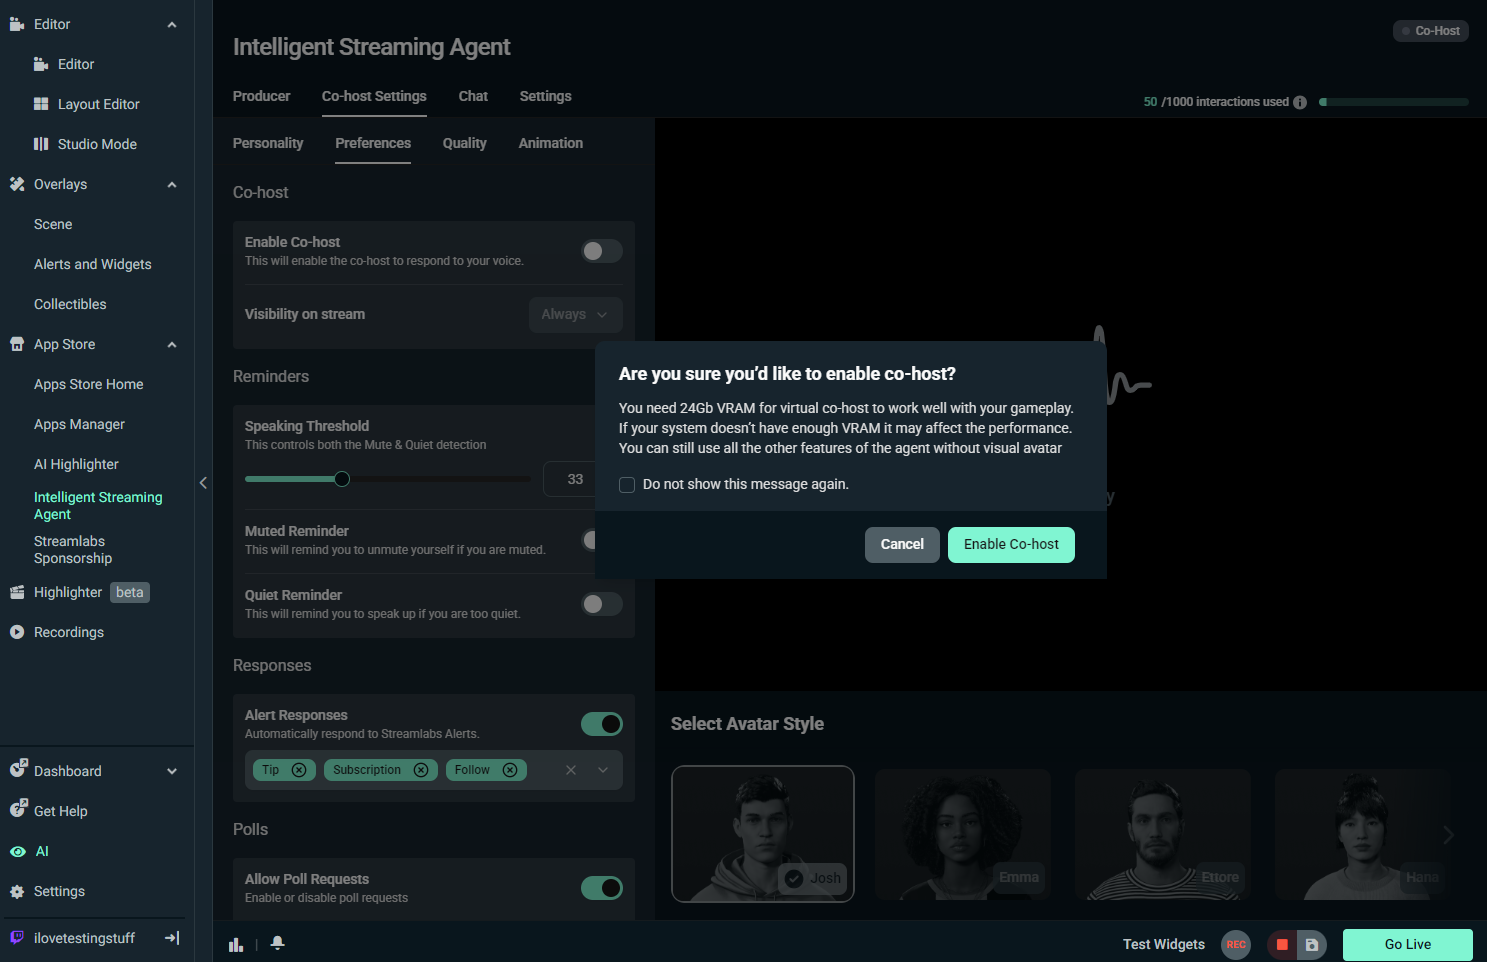Start recording with the REC button
This screenshot has height=962, width=1487.
pos(1235,944)
